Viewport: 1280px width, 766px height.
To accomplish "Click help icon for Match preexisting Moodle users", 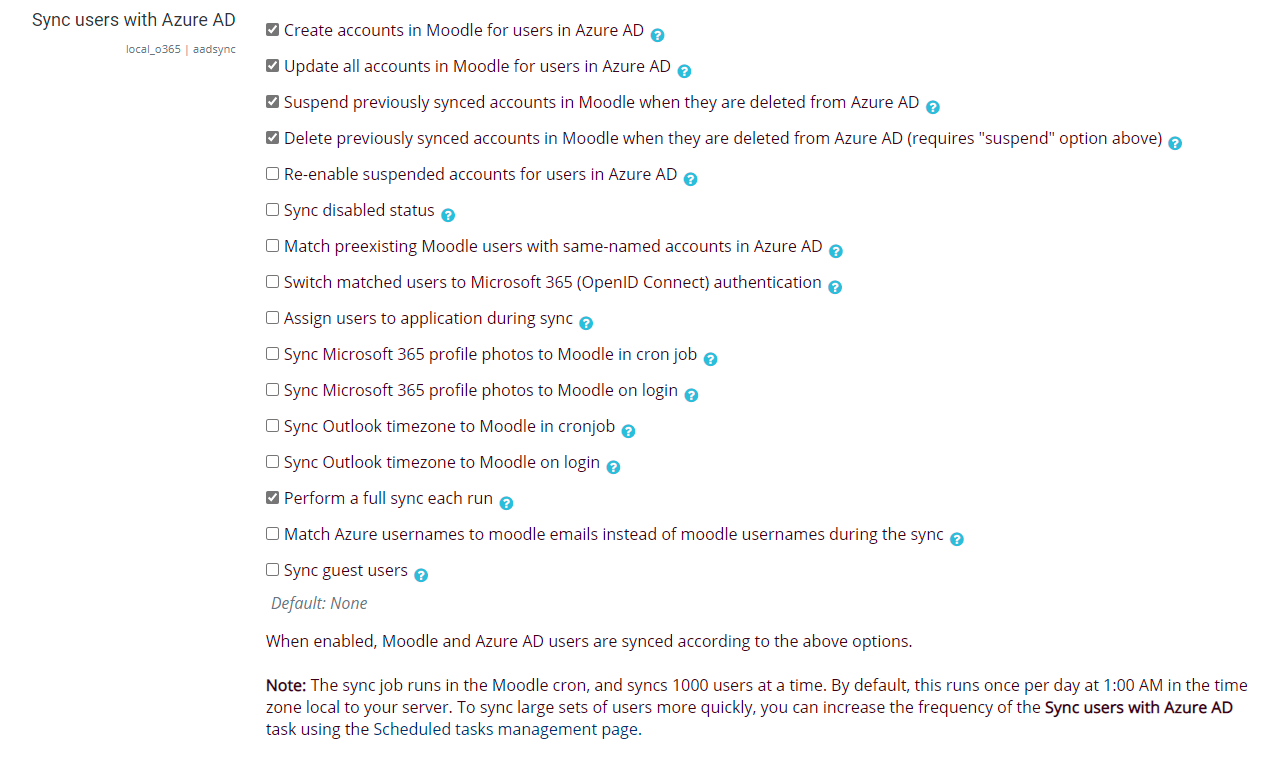I will coord(835,250).
